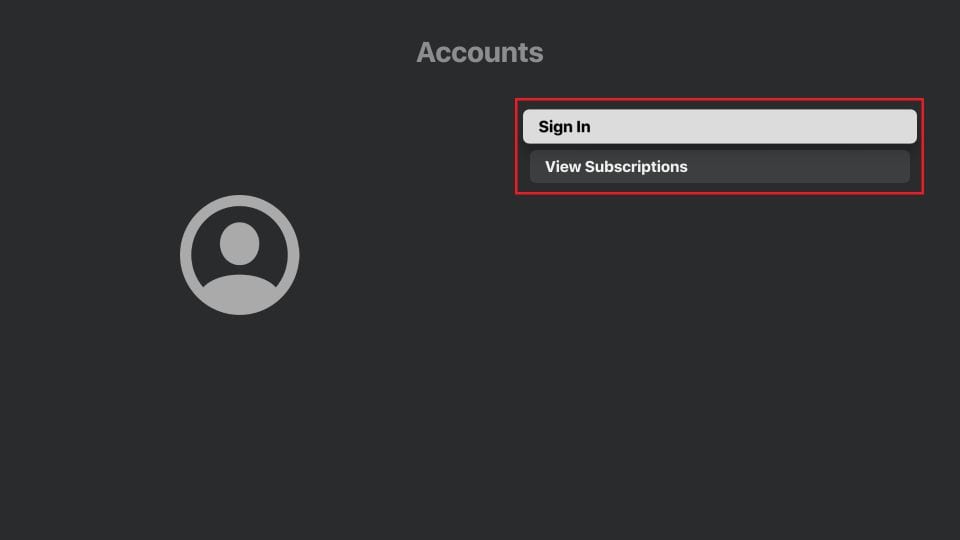Click the profile avatar icon
This screenshot has width=960, height=540.
click(240, 255)
